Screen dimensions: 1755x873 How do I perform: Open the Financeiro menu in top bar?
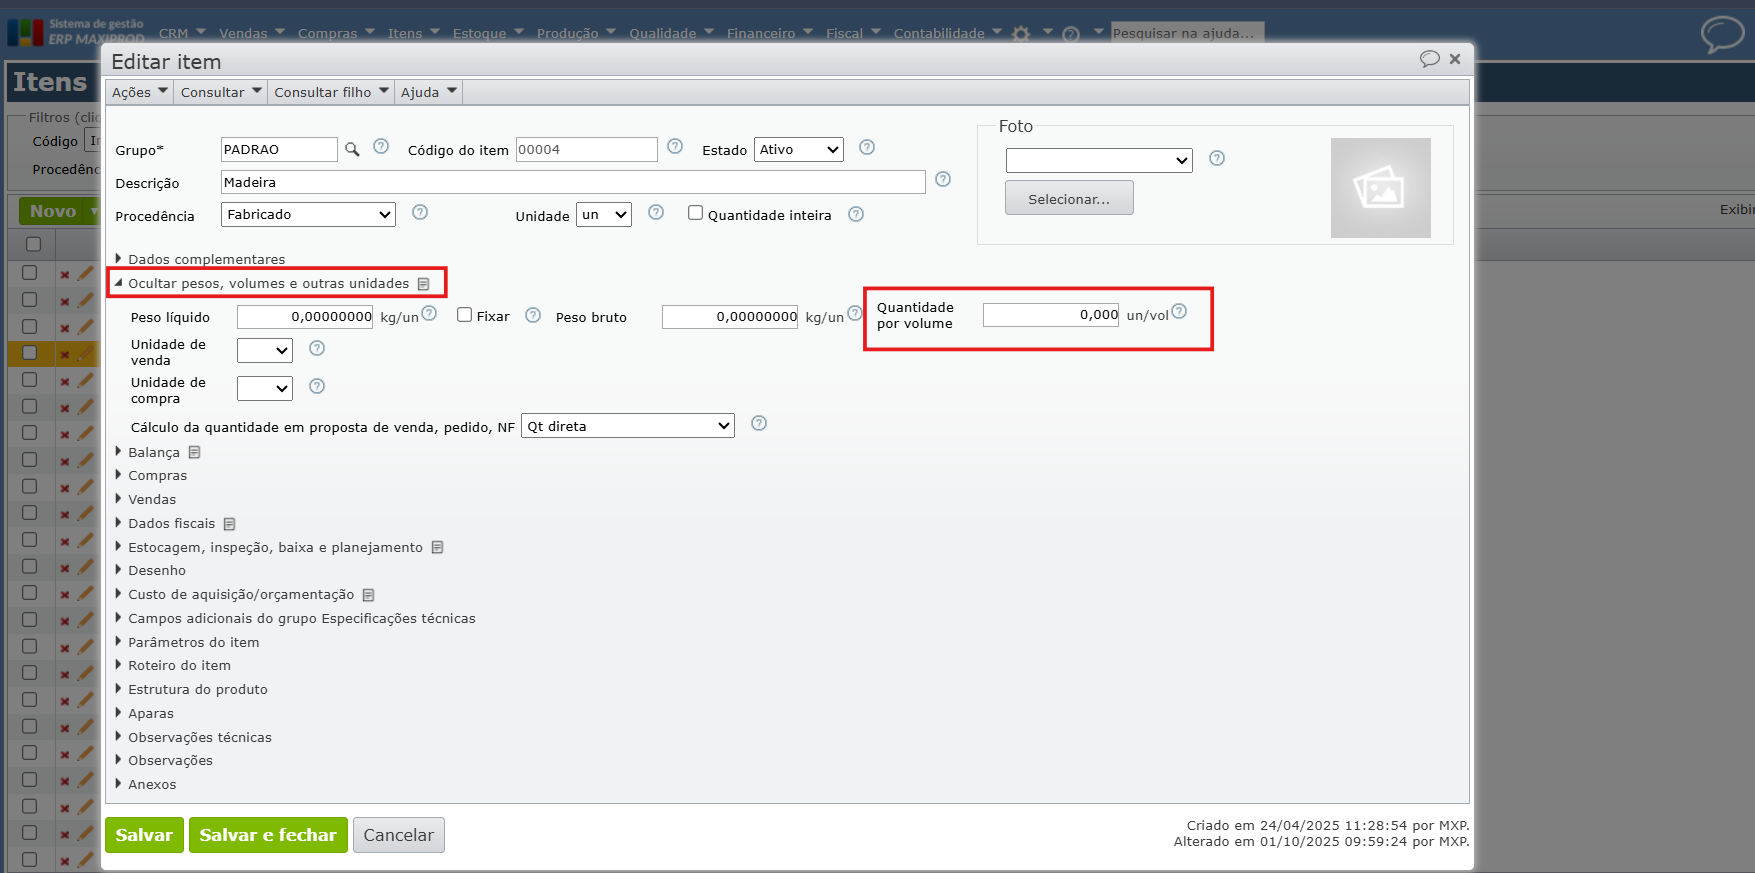coord(769,33)
